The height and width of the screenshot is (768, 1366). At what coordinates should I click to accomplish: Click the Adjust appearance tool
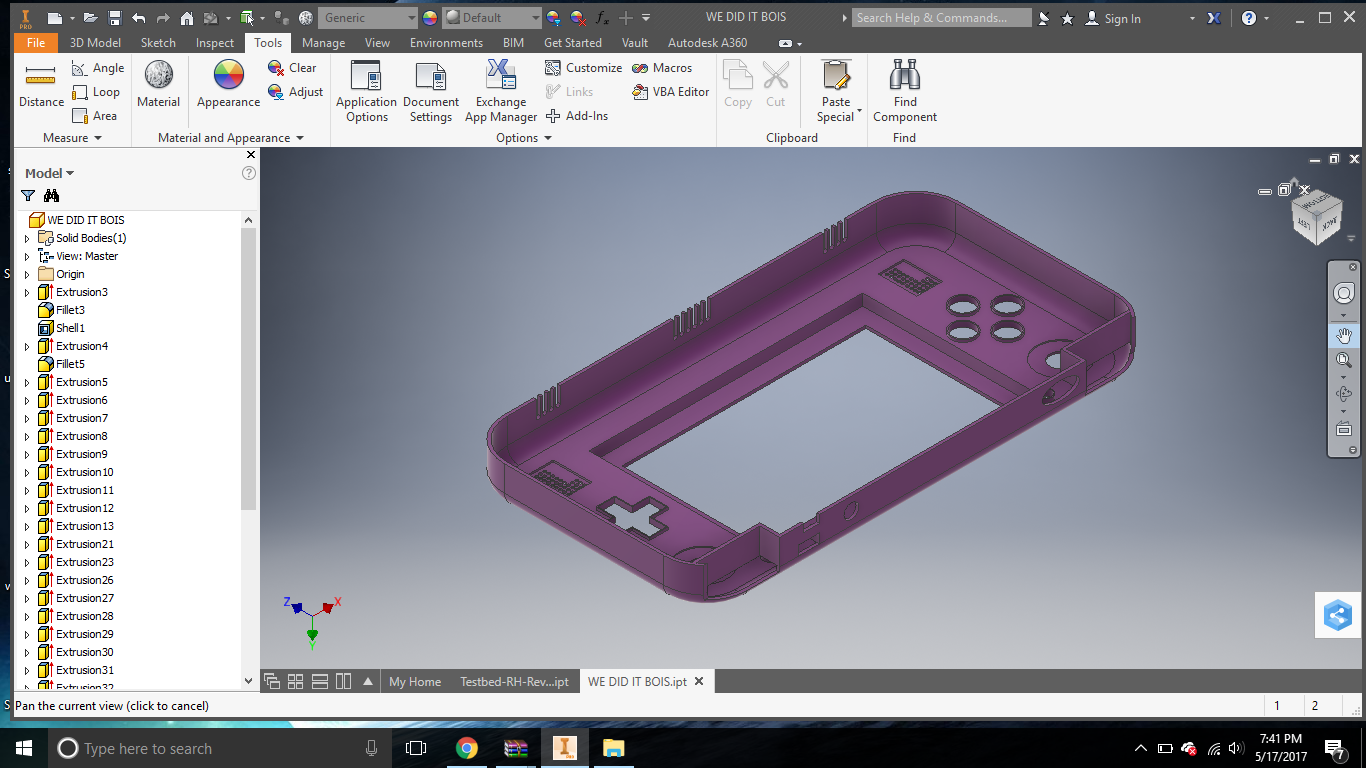click(295, 92)
